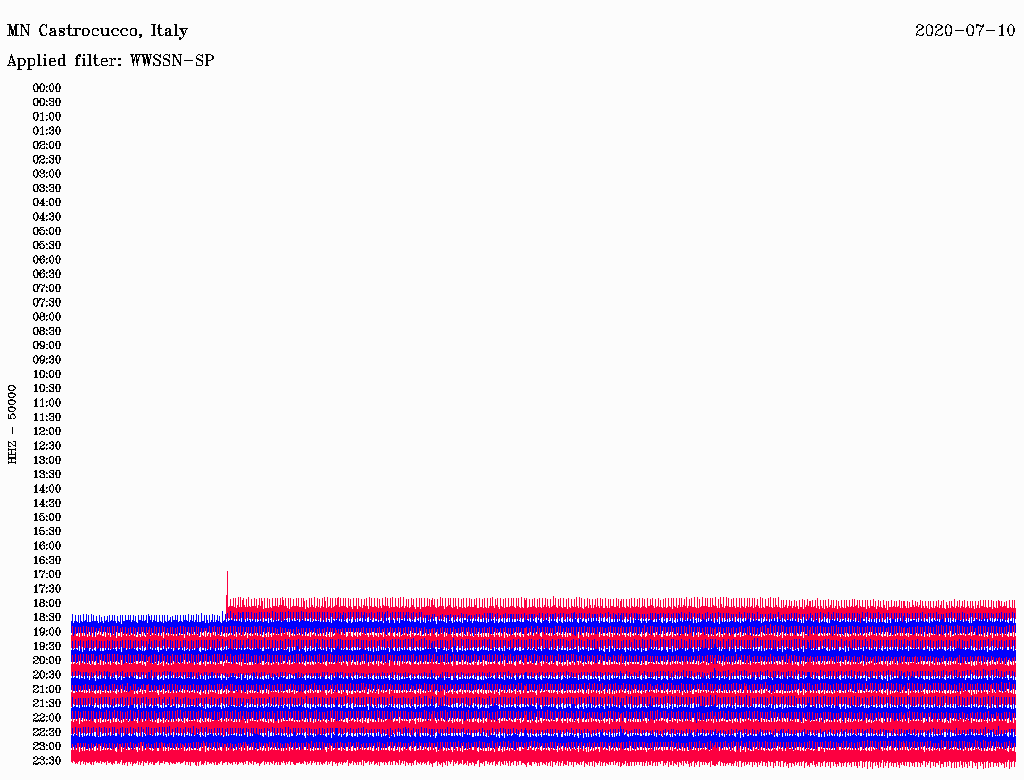Click the 13:00 time label
1024x780 pixels.
(47, 461)
